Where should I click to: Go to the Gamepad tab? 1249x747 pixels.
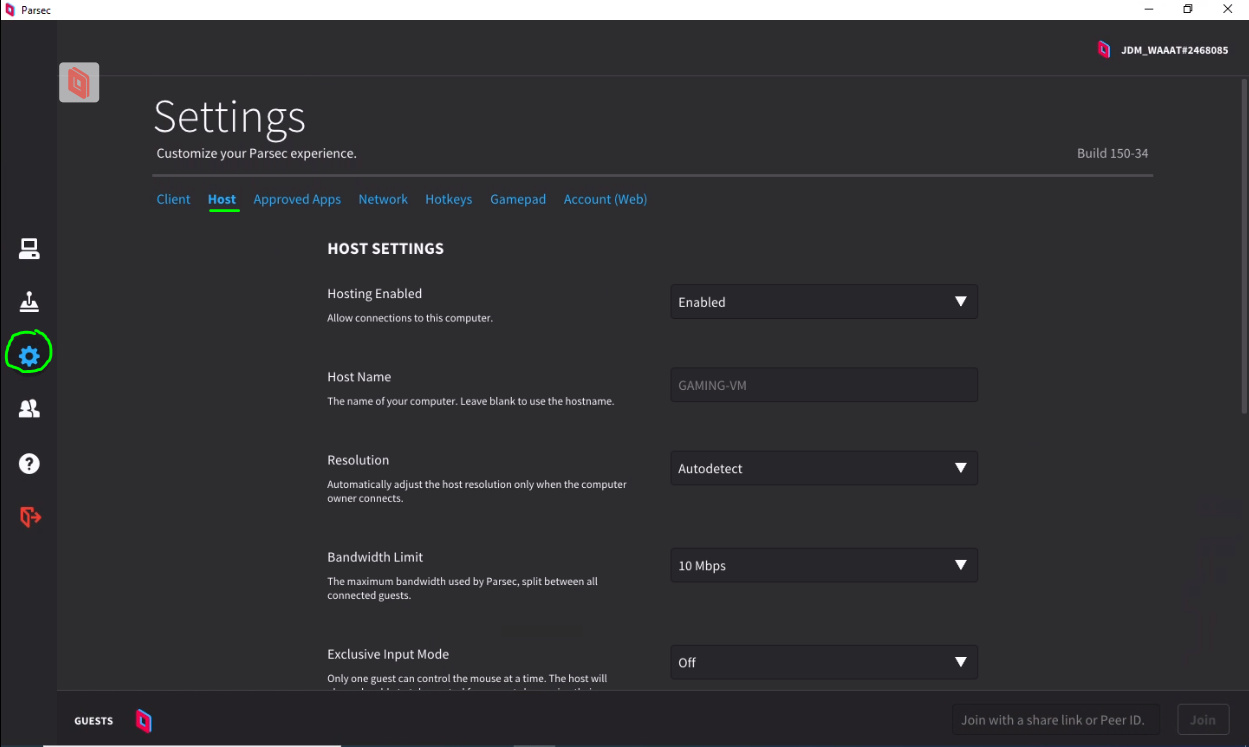(x=518, y=199)
